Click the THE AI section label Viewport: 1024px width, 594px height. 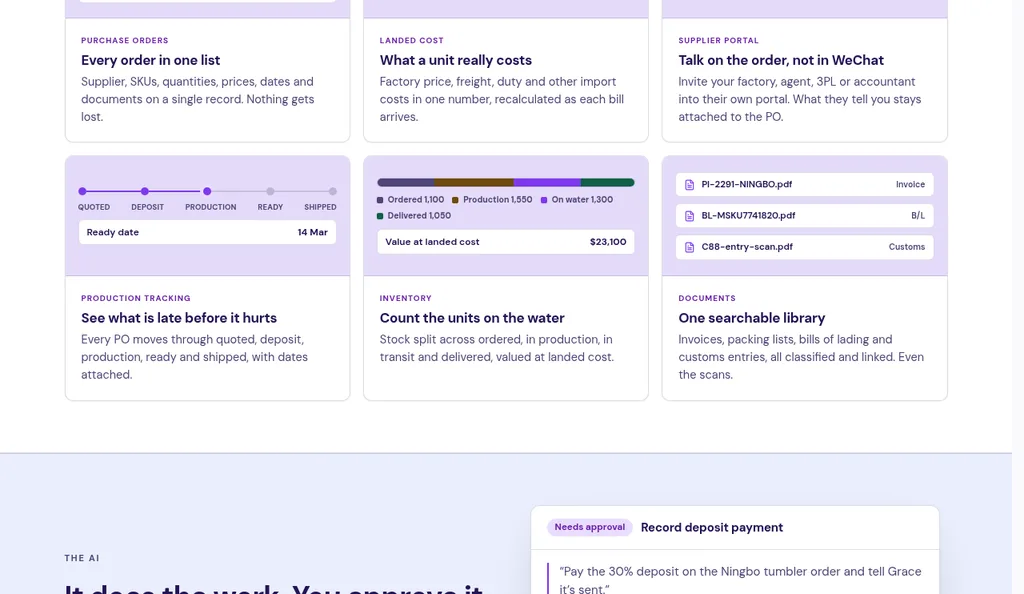[82, 558]
